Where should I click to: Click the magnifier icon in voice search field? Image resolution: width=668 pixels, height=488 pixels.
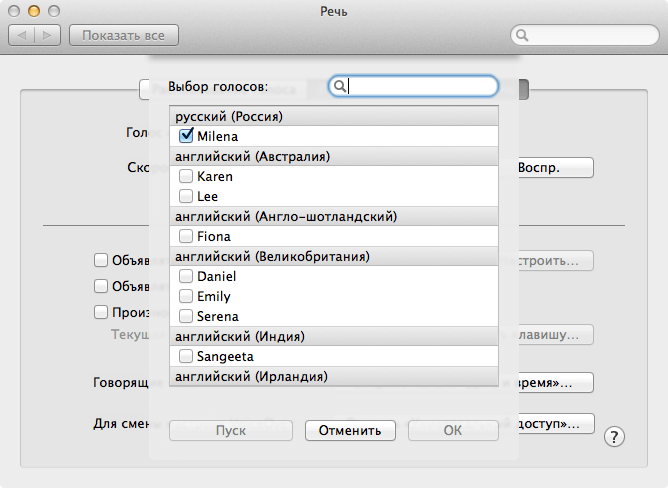(341, 87)
